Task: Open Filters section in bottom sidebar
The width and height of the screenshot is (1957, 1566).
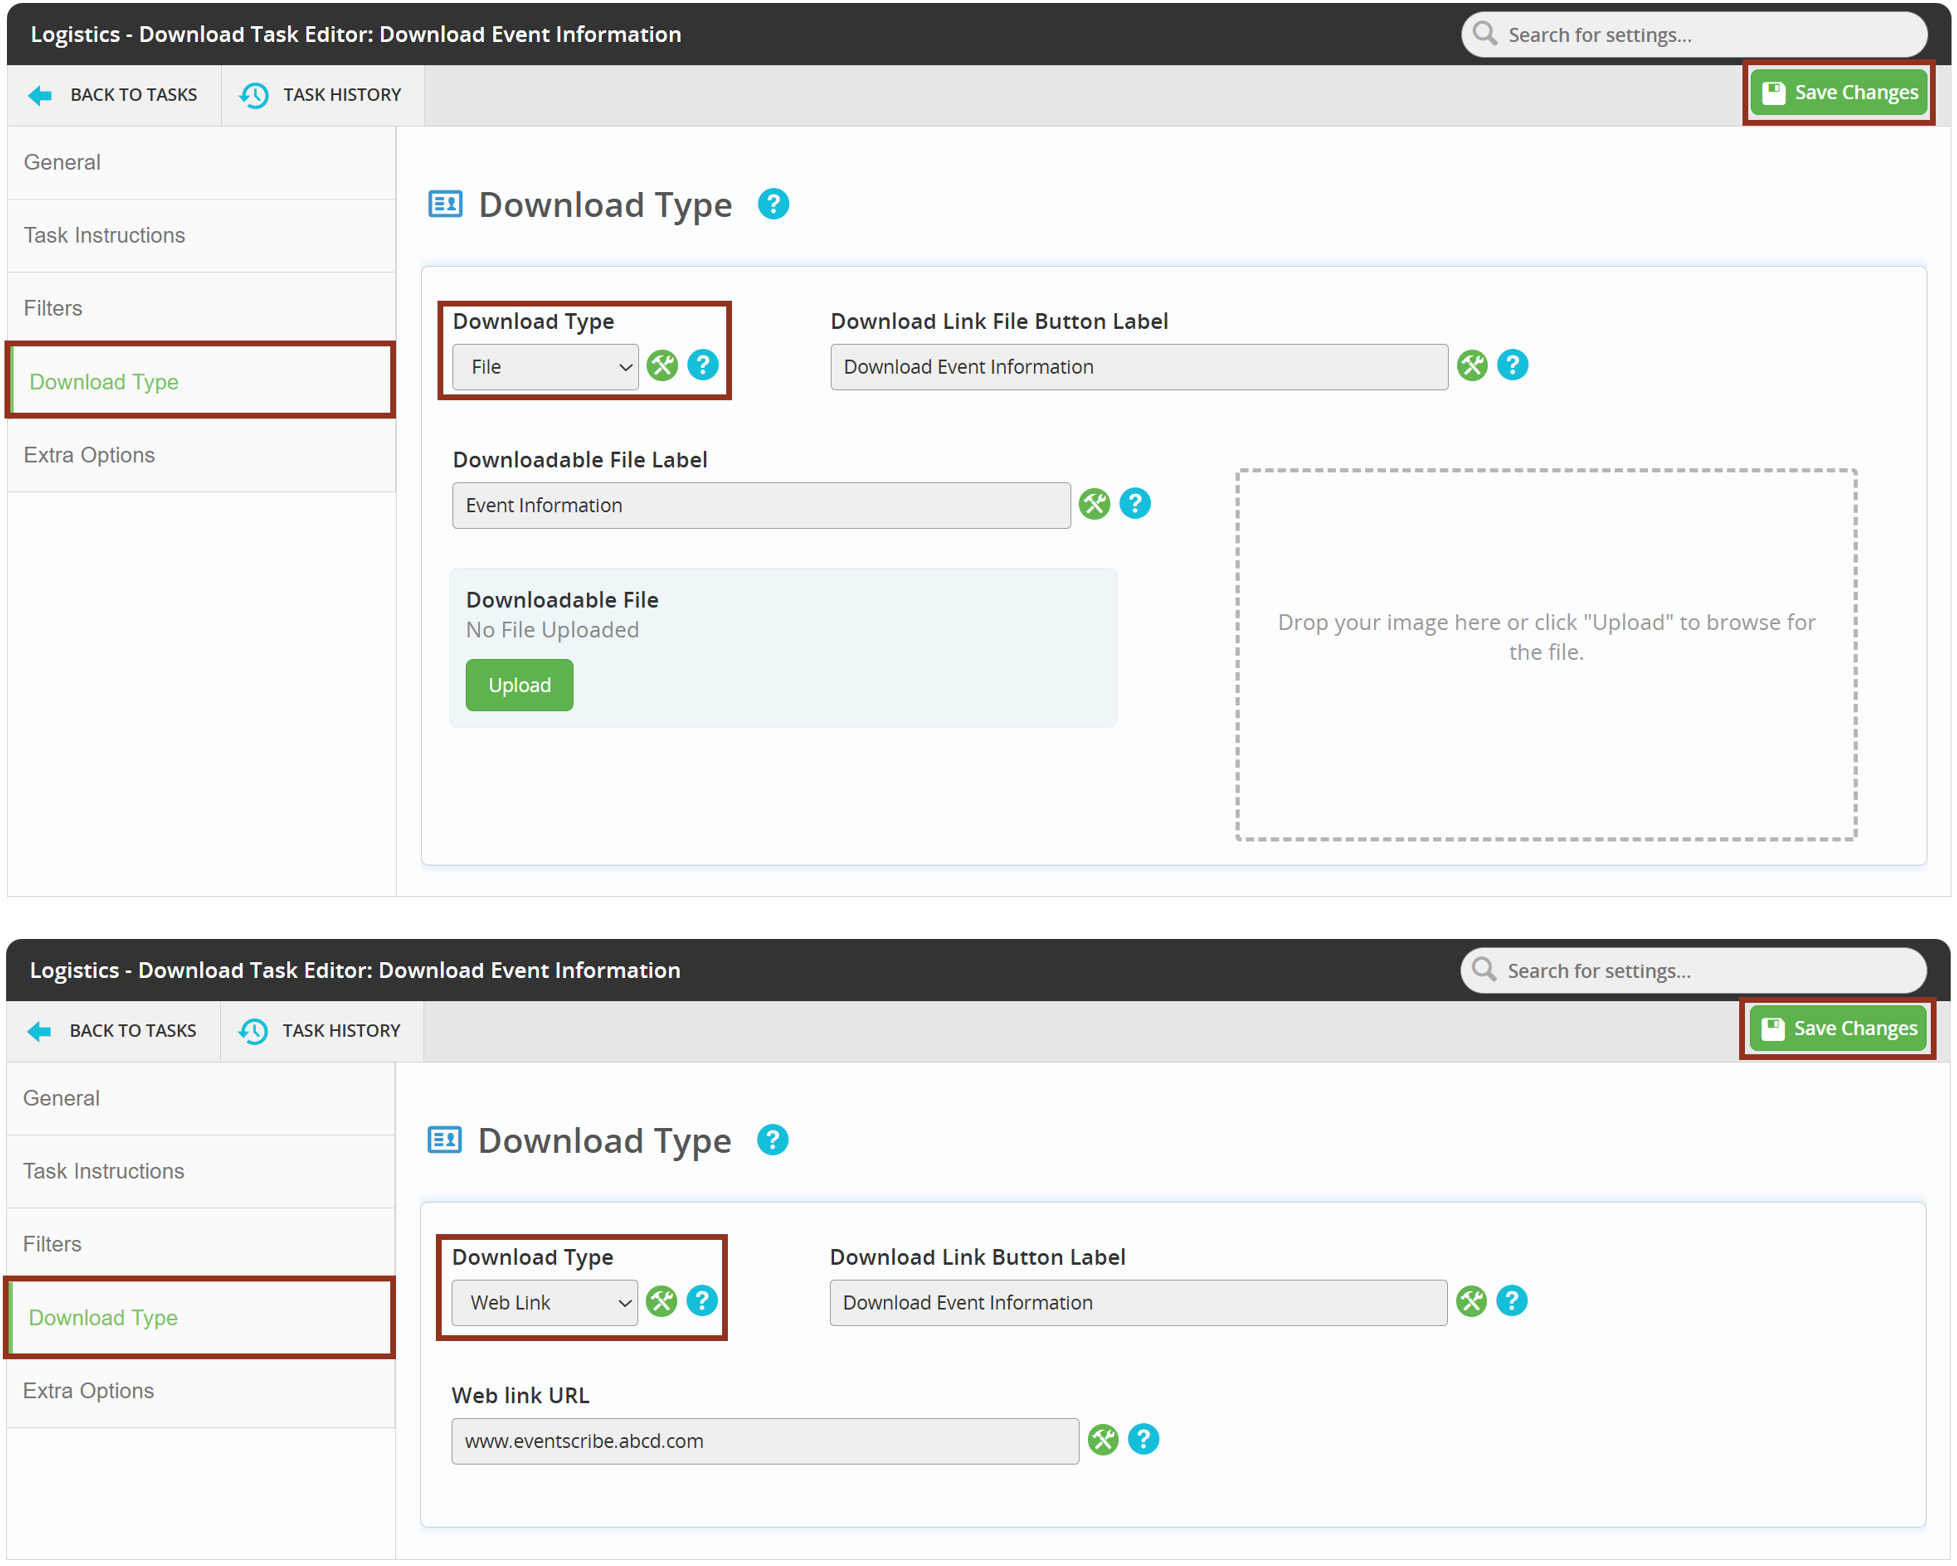Action: [52, 1244]
